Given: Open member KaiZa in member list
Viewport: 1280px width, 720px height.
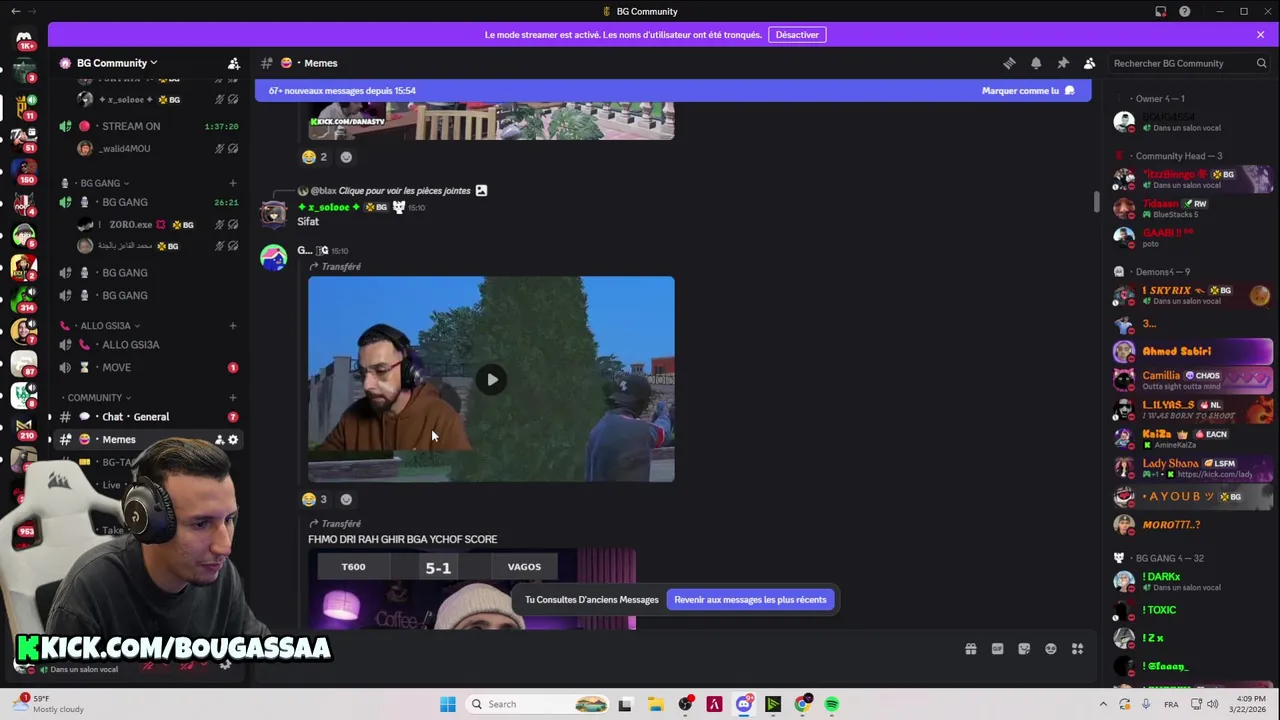Looking at the screenshot, I should 1192,438.
